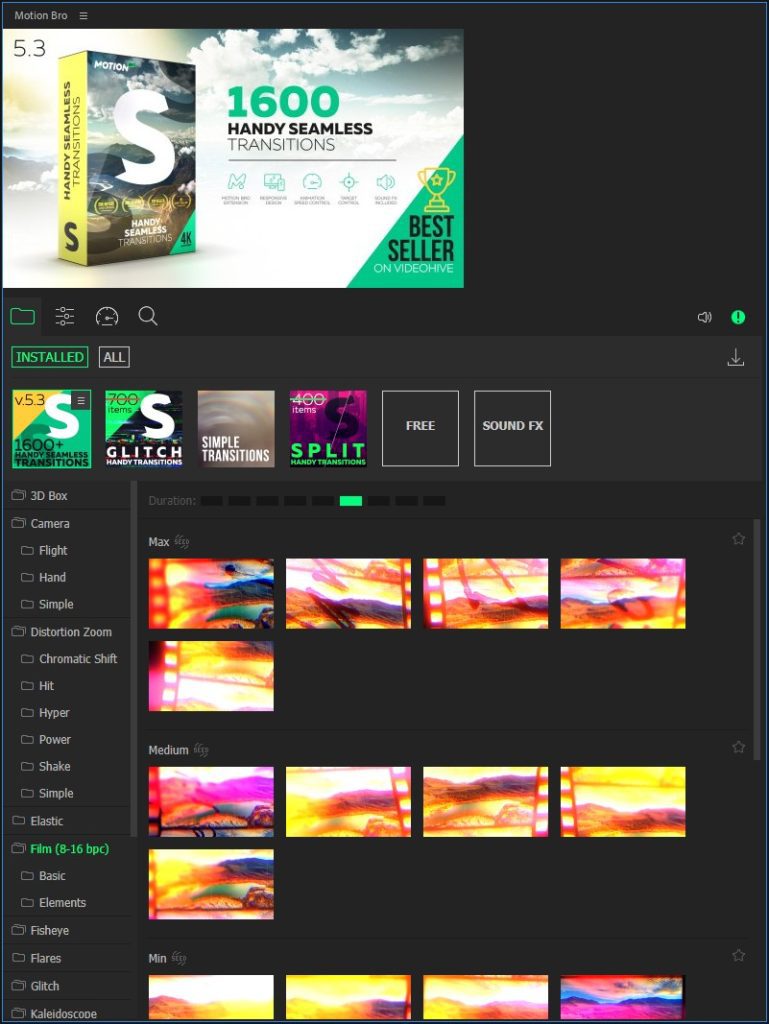Screen dimensions: 769x1024
Task: Favorite the Min group with star icon
Action: pyautogui.click(x=738, y=955)
